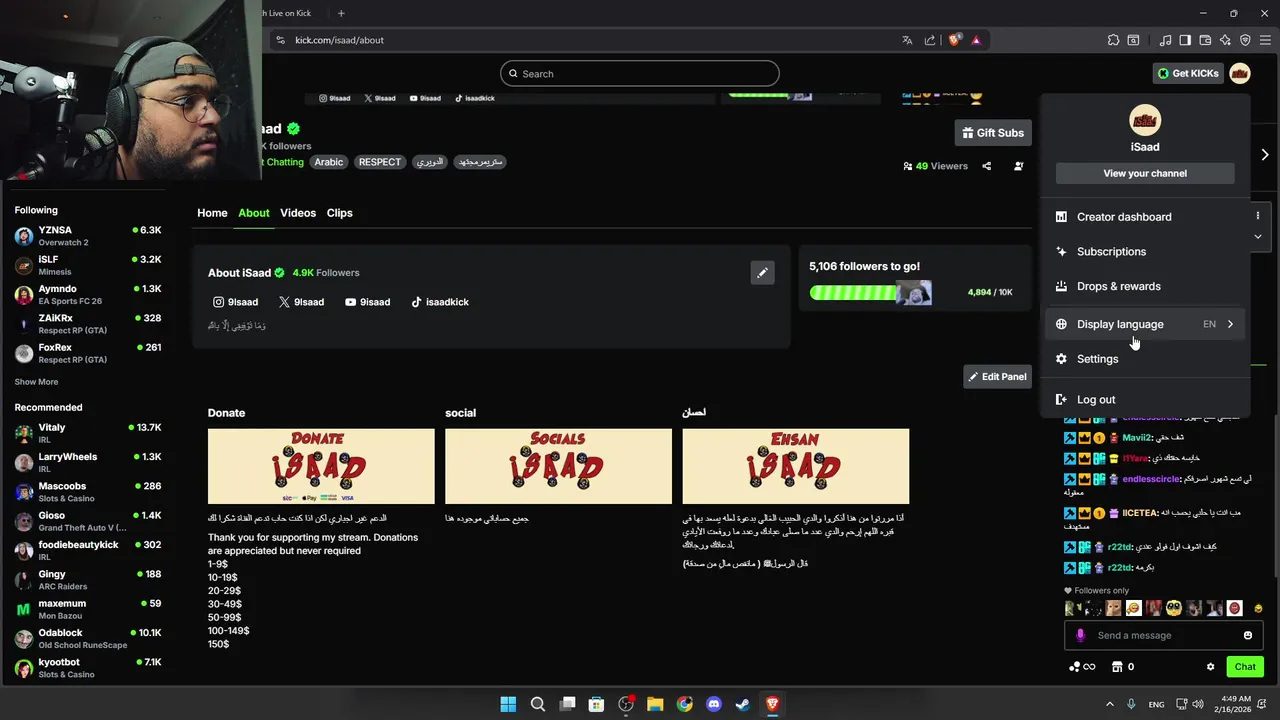1280x720 pixels.
Task: Open File Explorer from the taskbar
Action: click(x=655, y=704)
